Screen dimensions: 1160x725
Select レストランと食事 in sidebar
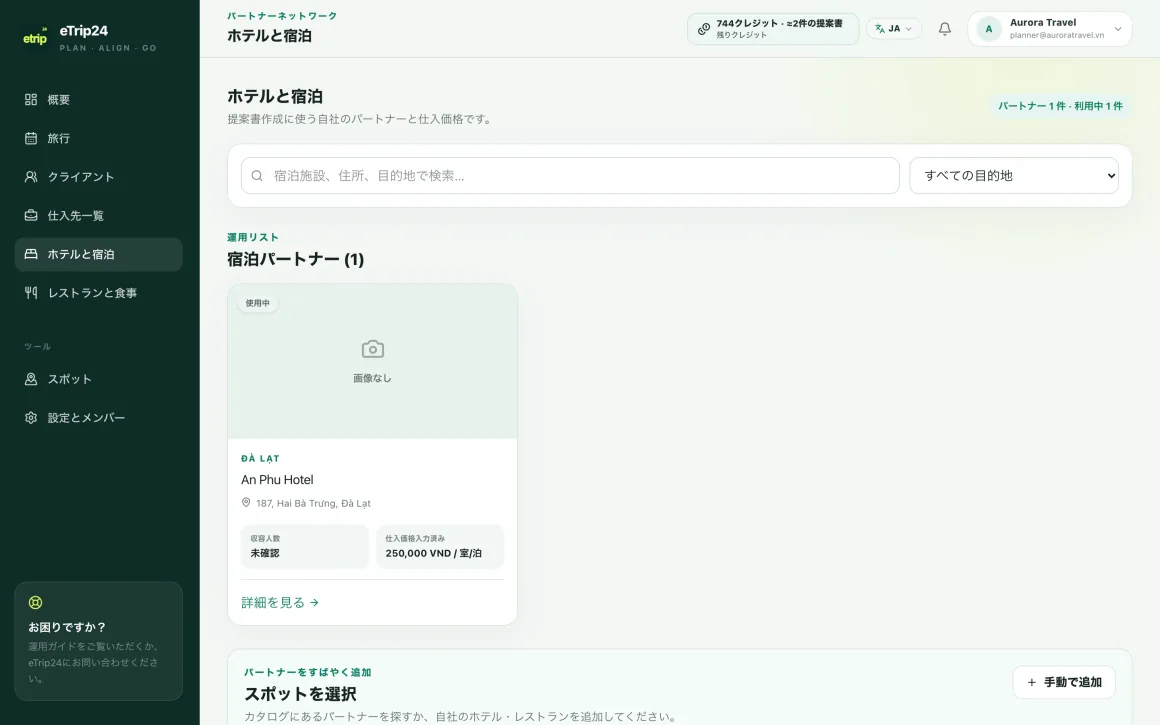coord(98,292)
